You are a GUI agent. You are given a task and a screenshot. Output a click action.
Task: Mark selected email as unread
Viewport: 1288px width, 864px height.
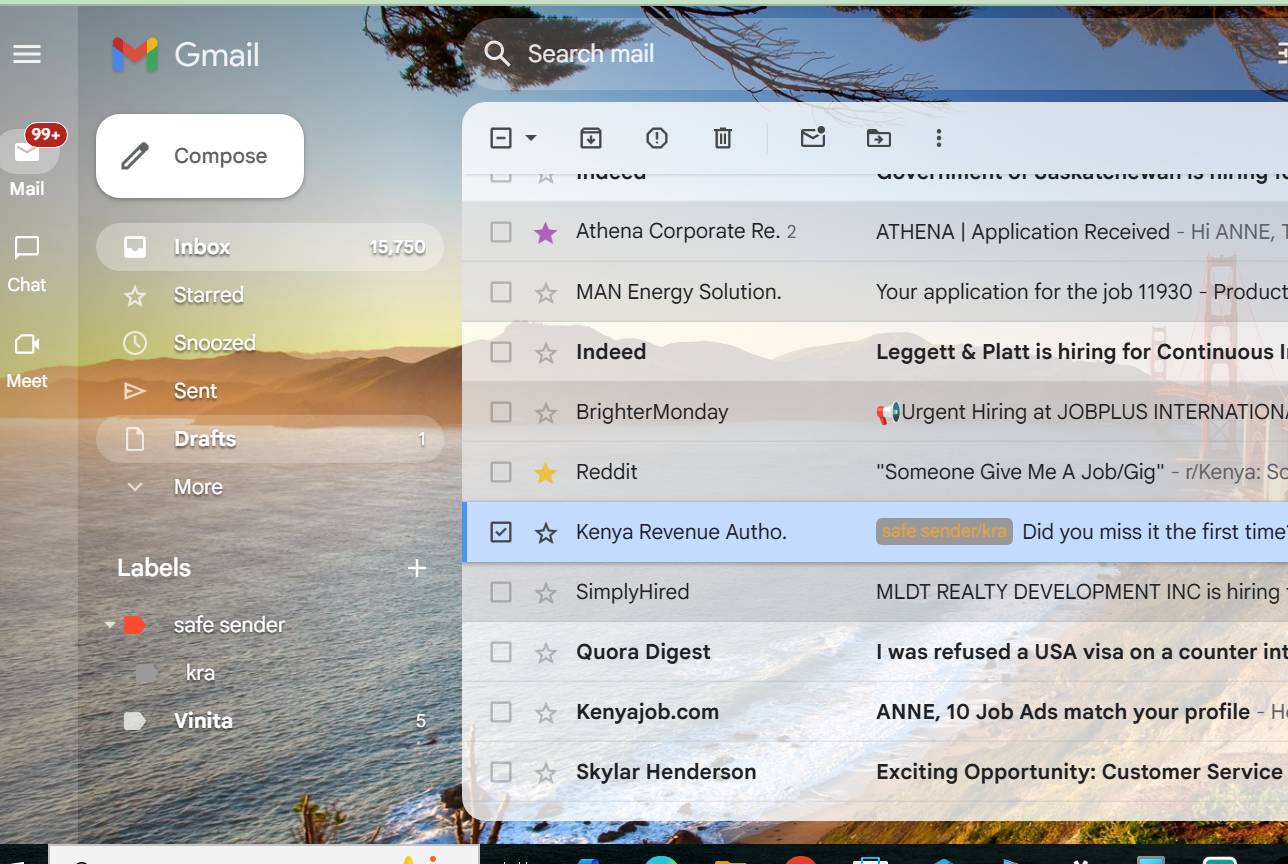coord(813,138)
